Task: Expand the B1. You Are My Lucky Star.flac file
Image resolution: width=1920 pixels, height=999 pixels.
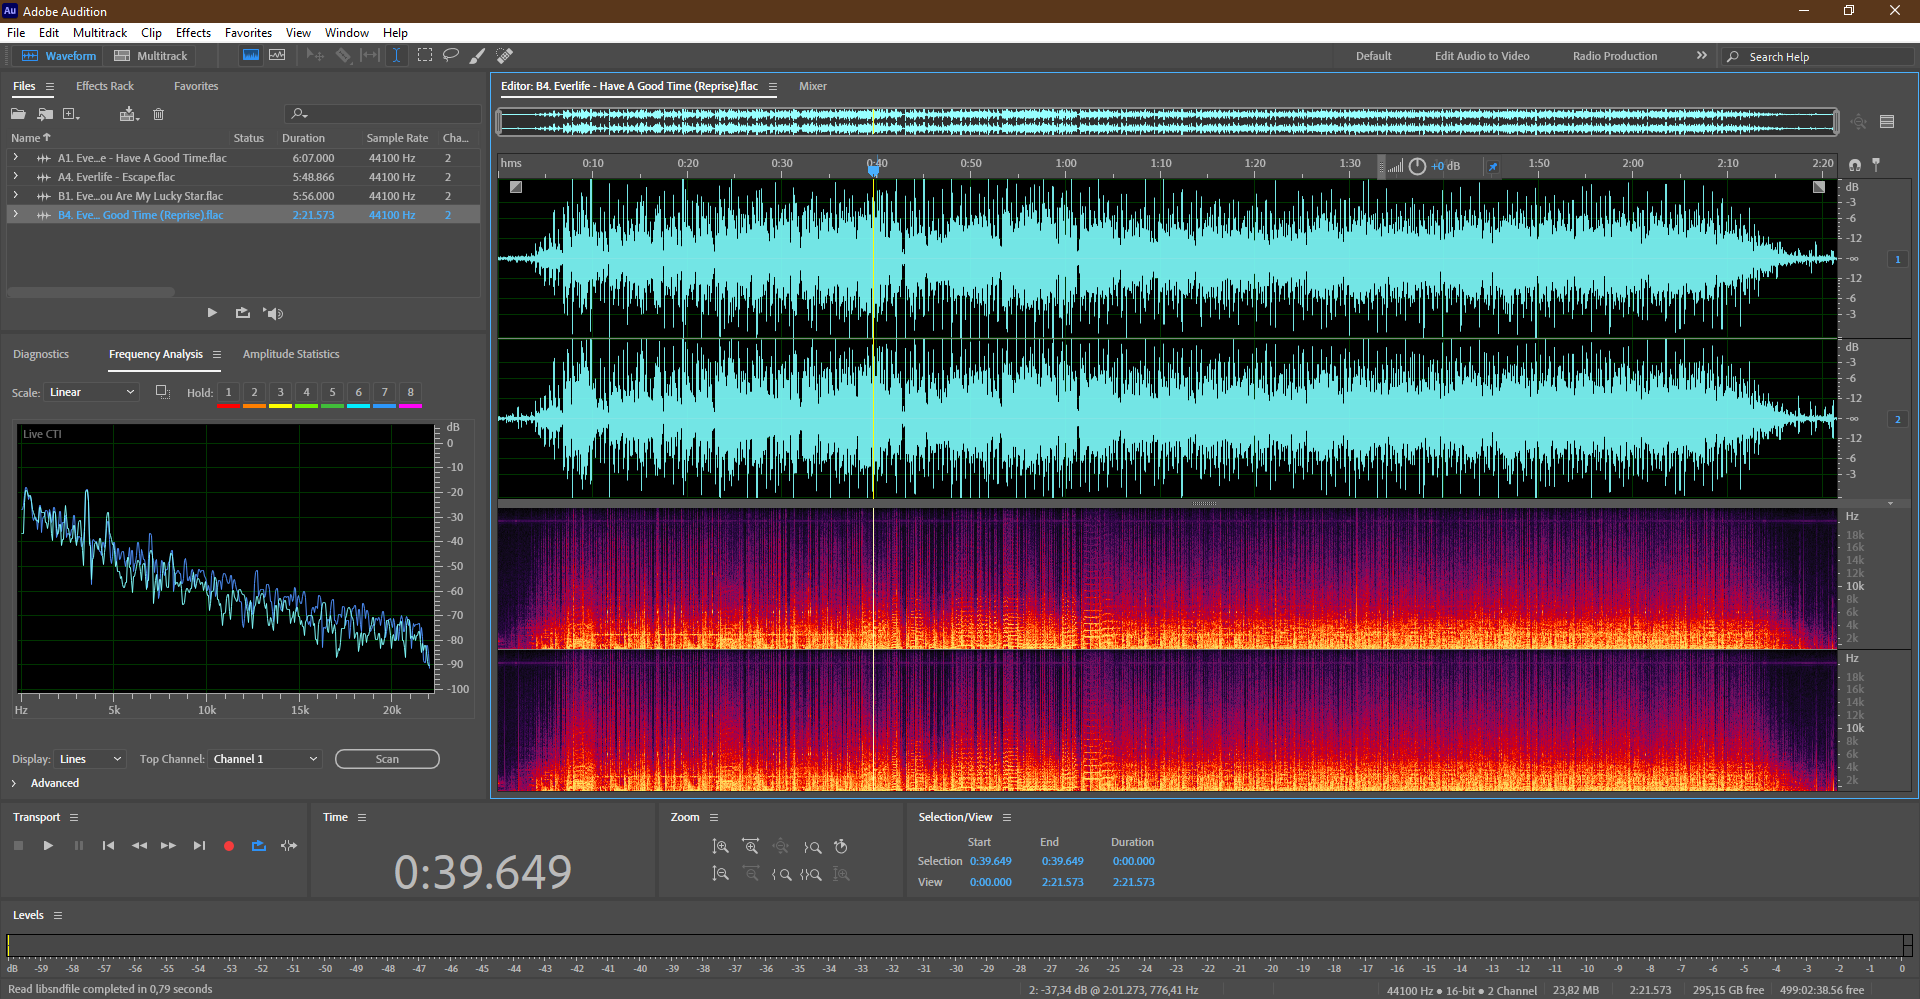Action: tap(15, 196)
